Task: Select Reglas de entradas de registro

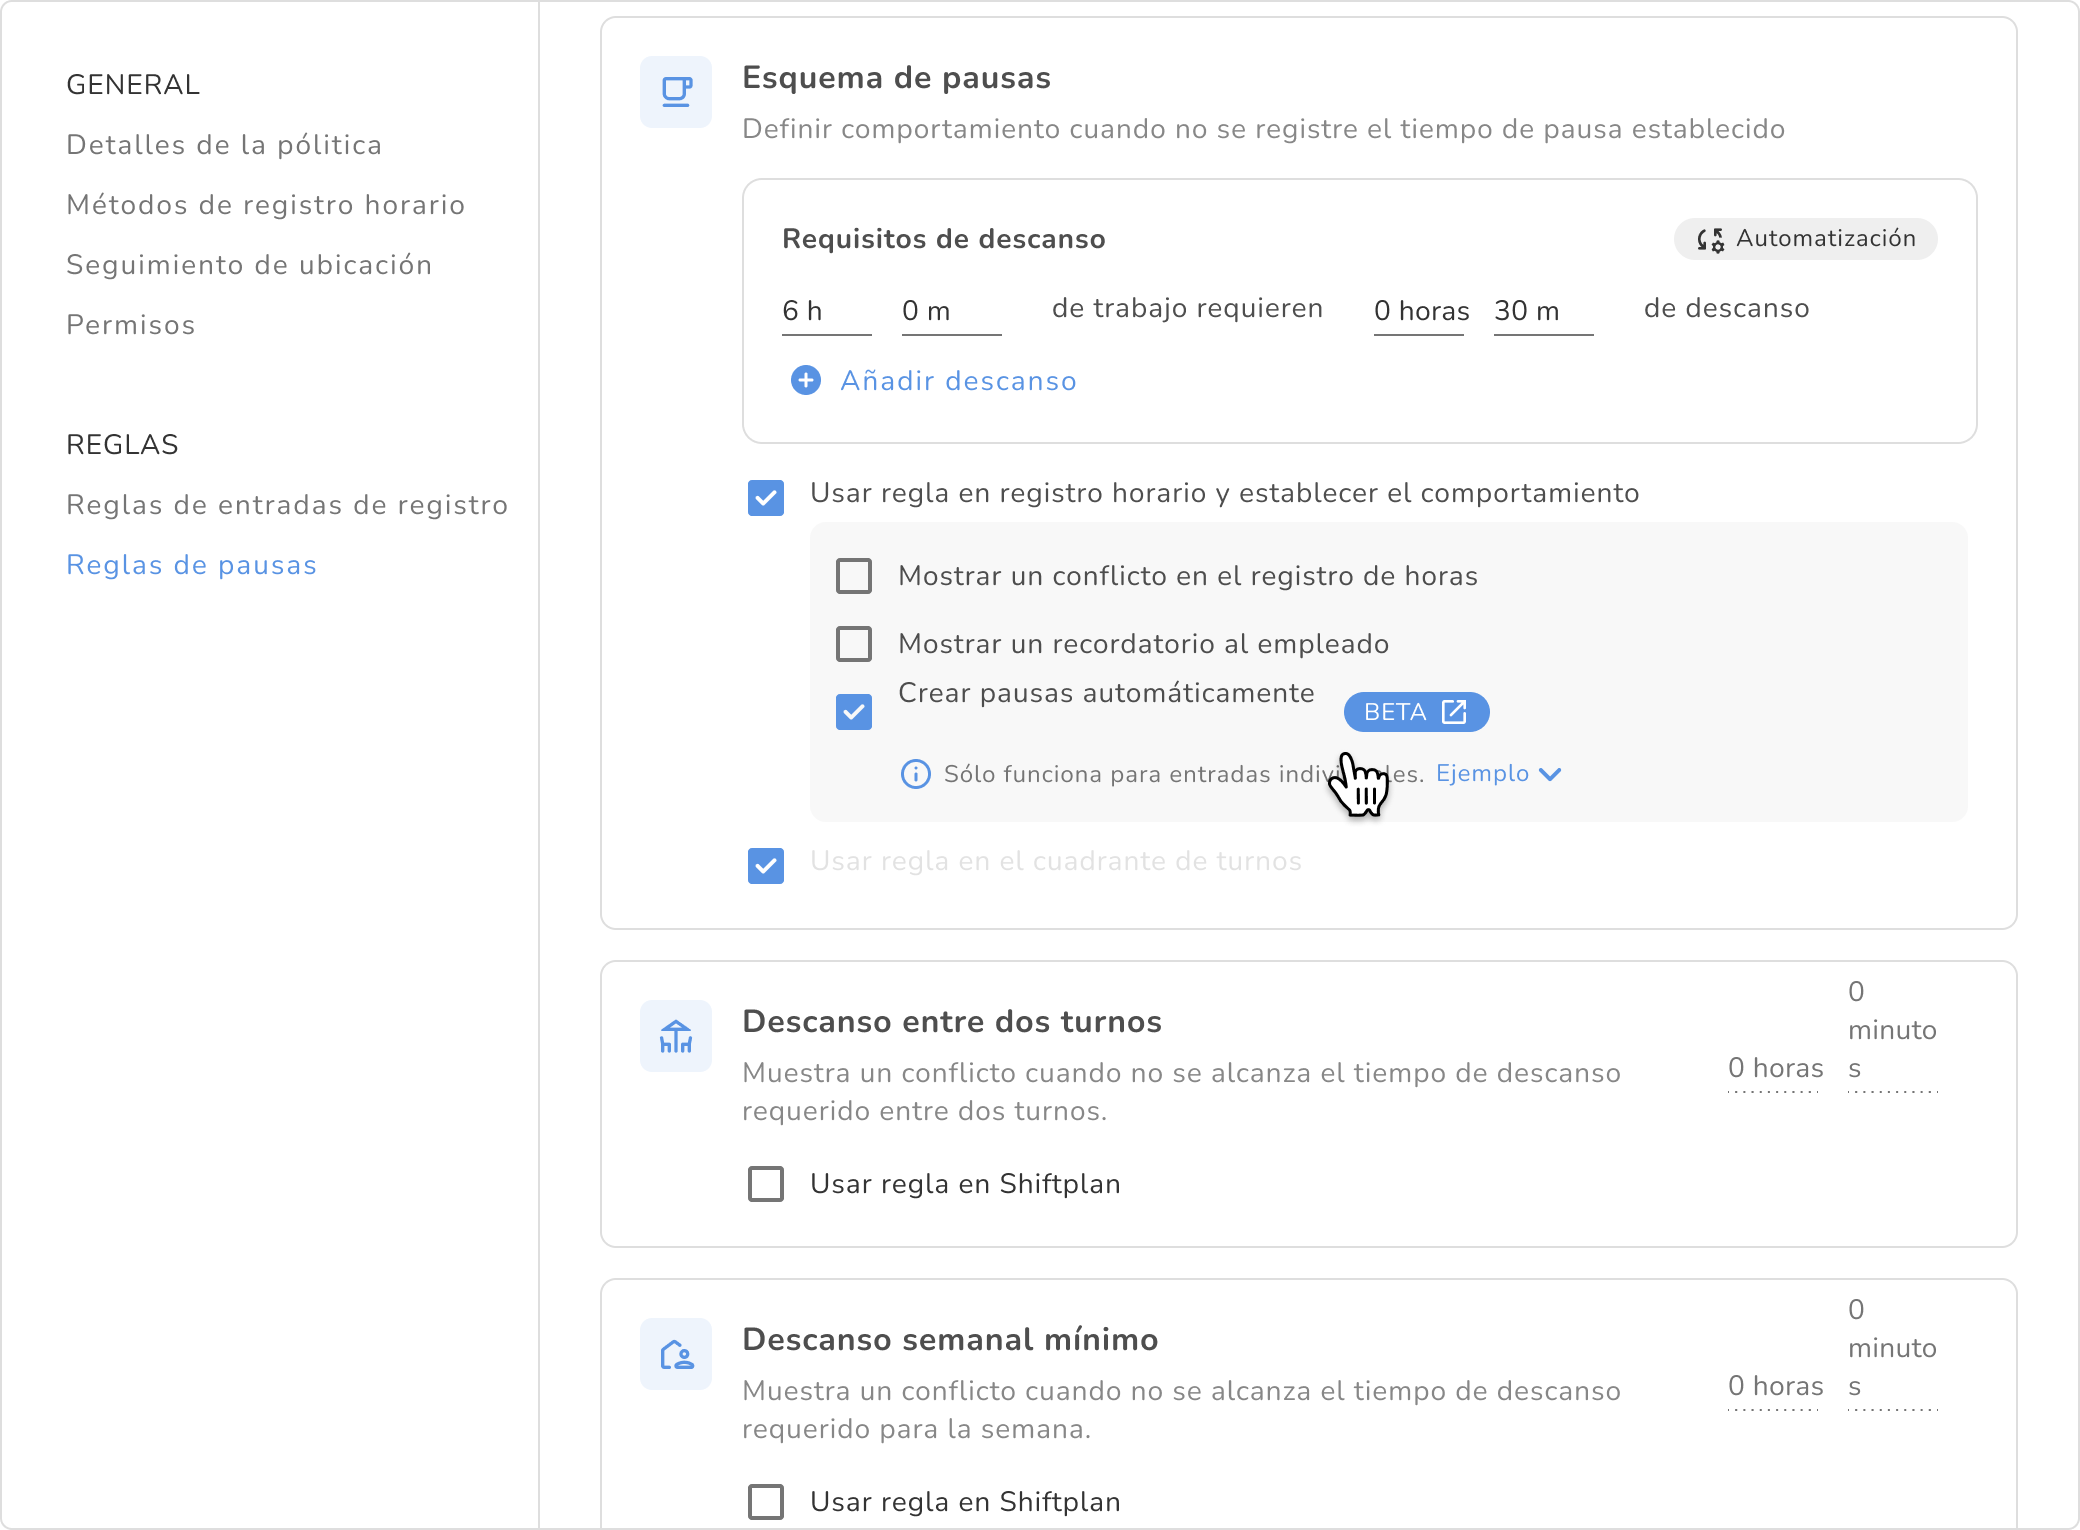Action: click(287, 505)
